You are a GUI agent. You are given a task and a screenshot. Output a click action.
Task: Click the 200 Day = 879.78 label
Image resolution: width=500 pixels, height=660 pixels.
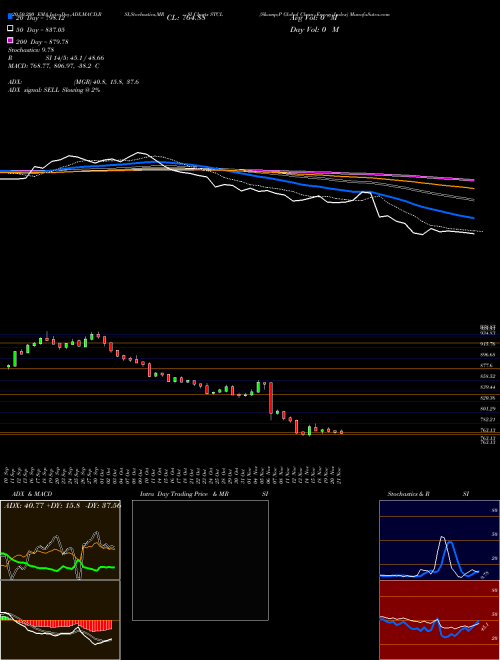(x=42, y=42)
